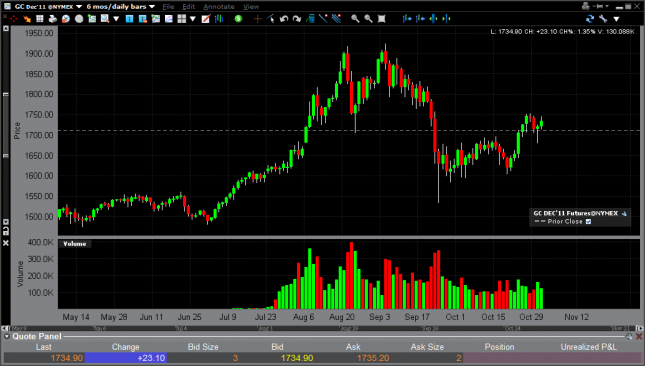Click the gray circle toolbar icon
645x366 pixels.
[x=79, y=19]
